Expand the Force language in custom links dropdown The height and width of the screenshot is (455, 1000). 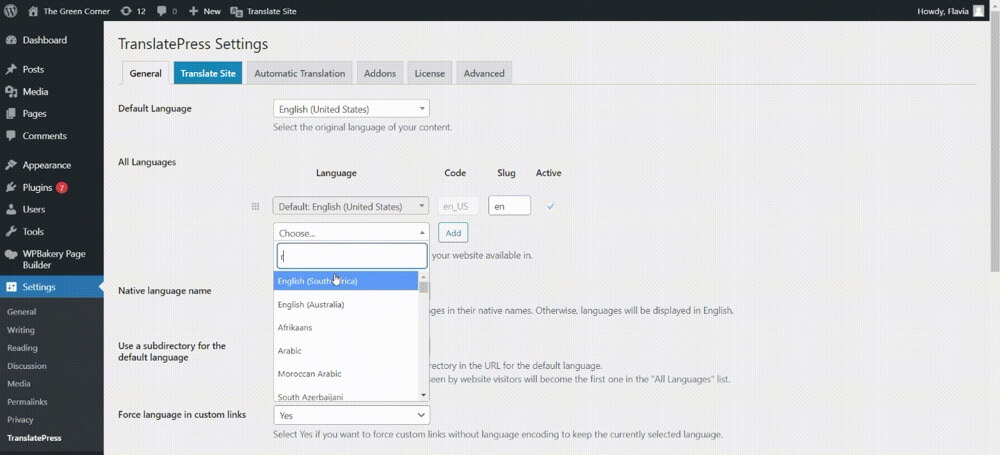pos(351,414)
